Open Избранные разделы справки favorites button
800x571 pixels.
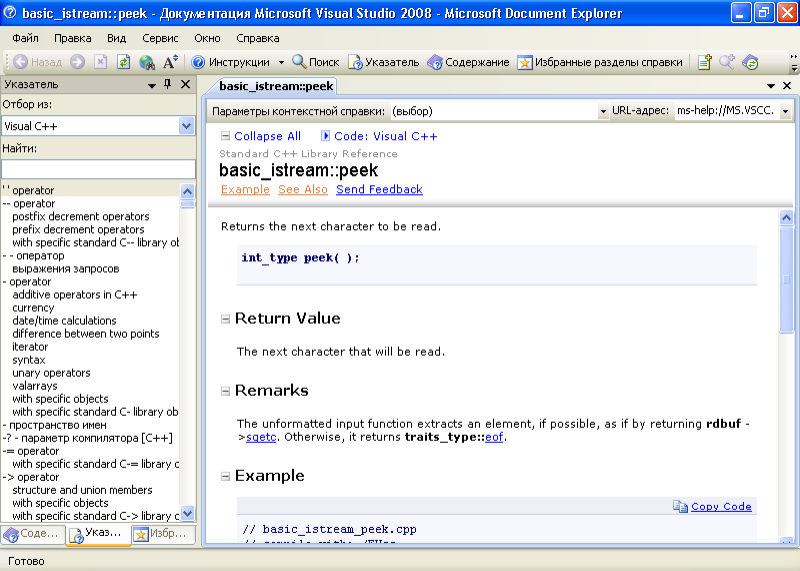tap(600, 62)
